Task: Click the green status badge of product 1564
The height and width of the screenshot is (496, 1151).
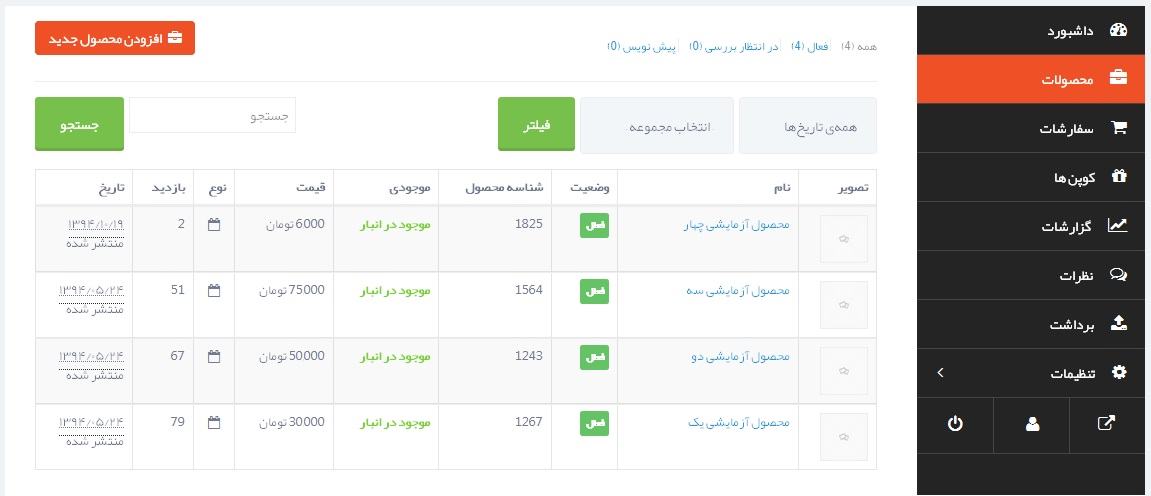Action: [x=594, y=291]
